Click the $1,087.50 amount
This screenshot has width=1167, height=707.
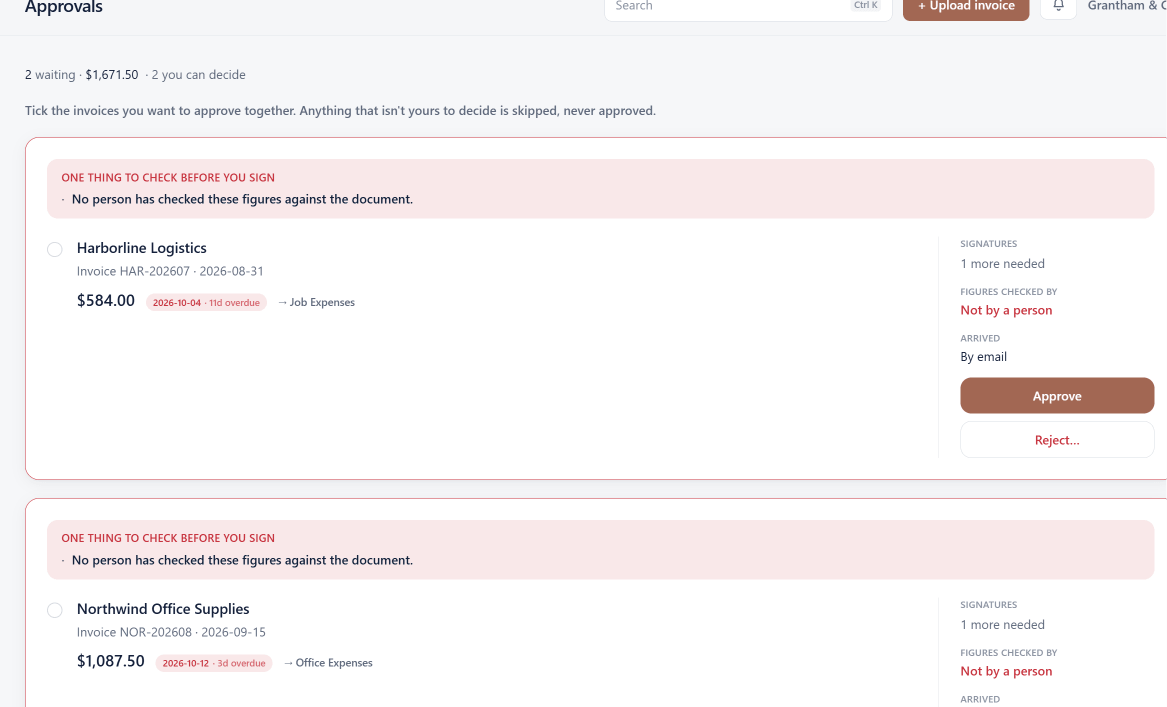point(111,661)
